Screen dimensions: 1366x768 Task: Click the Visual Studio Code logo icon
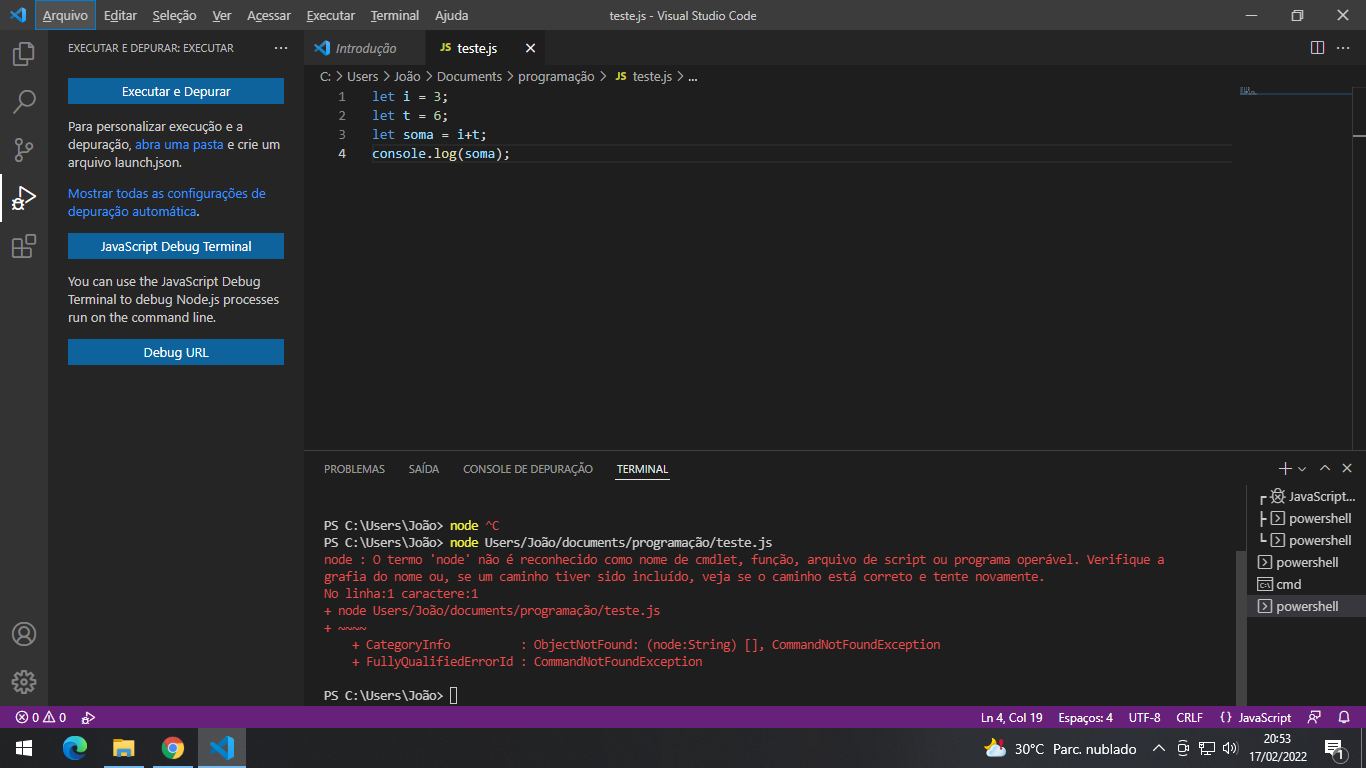pyautogui.click(x=17, y=15)
